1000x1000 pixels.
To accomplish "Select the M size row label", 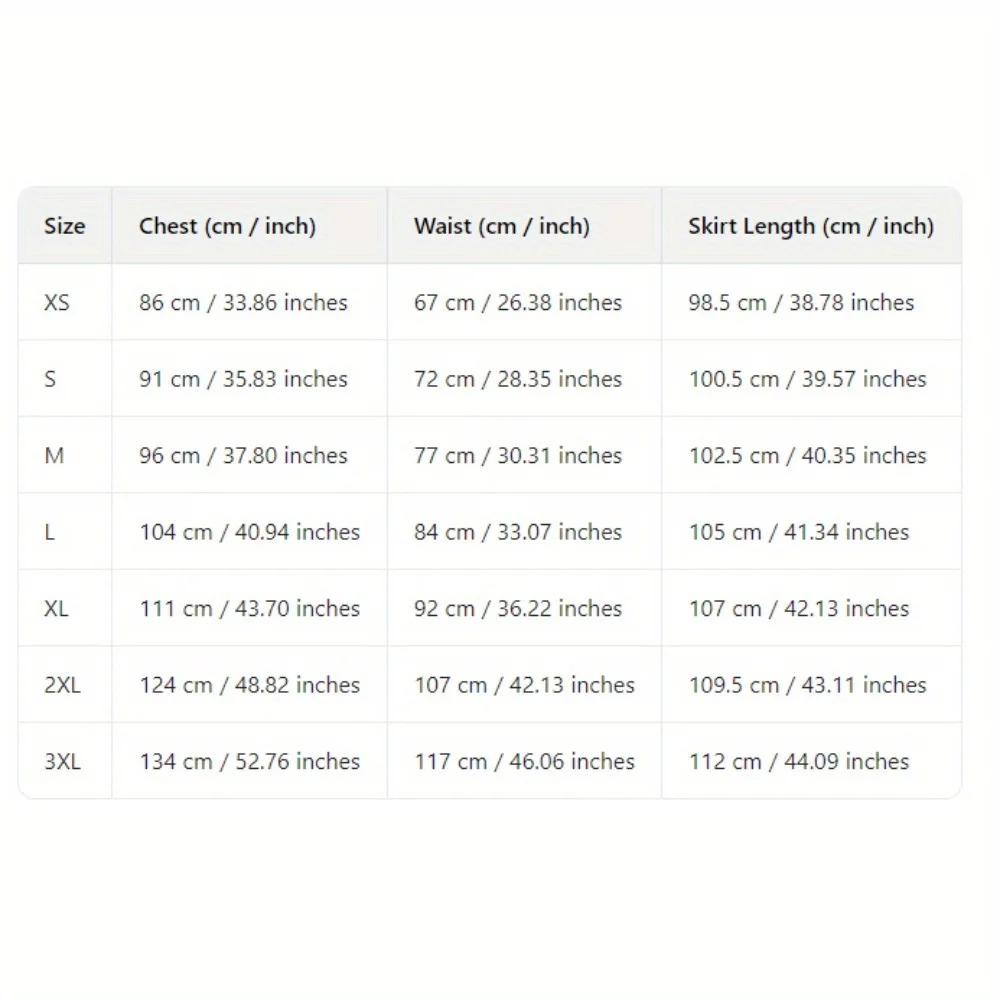I will [54, 455].
